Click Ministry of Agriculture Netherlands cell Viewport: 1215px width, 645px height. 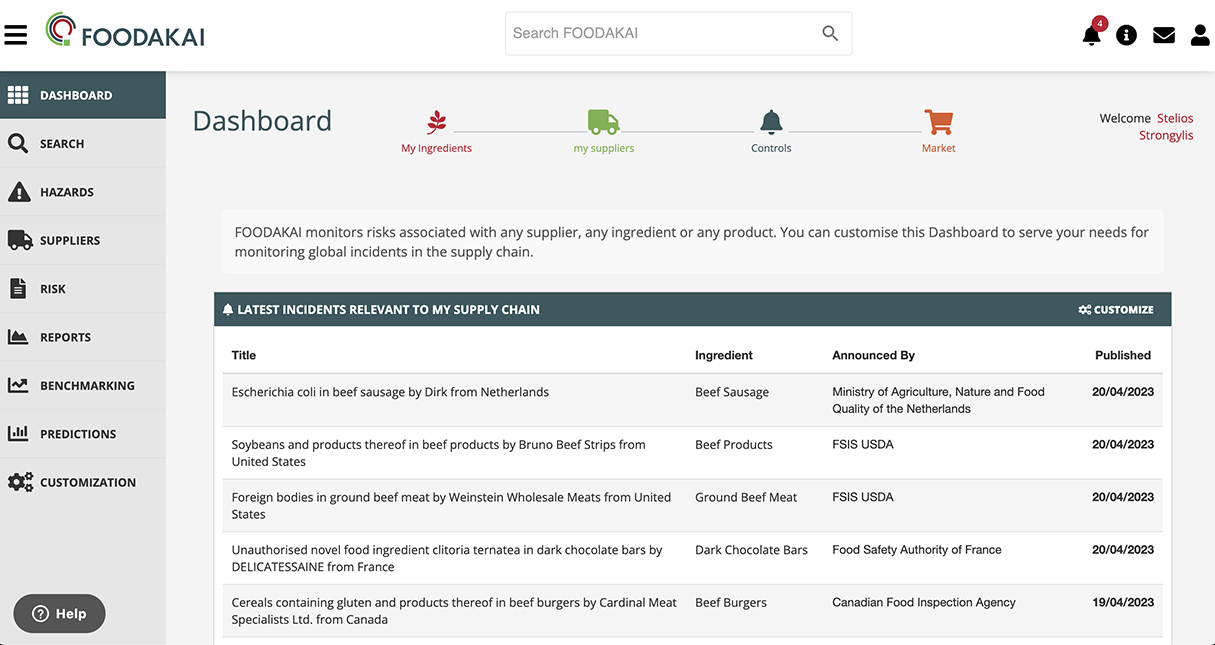938,400
